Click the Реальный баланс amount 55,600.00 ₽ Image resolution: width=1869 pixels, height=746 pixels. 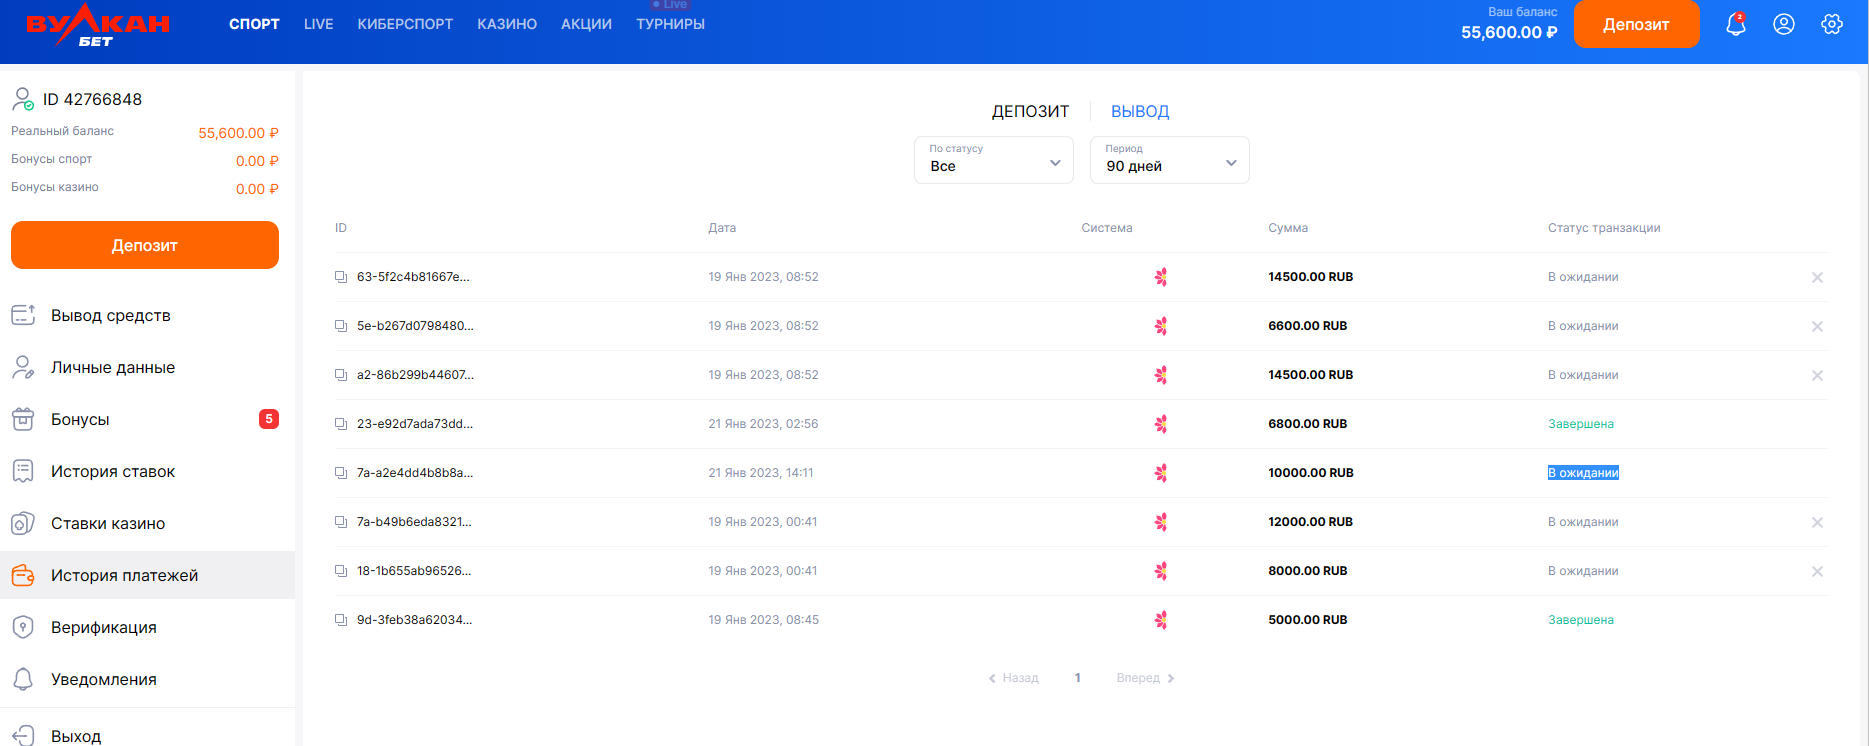click(238, 133)
